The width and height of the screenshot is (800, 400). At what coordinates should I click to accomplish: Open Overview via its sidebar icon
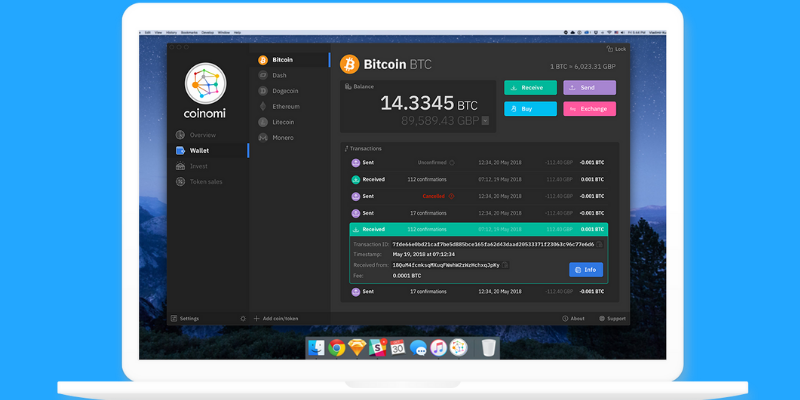click(180, 135)
